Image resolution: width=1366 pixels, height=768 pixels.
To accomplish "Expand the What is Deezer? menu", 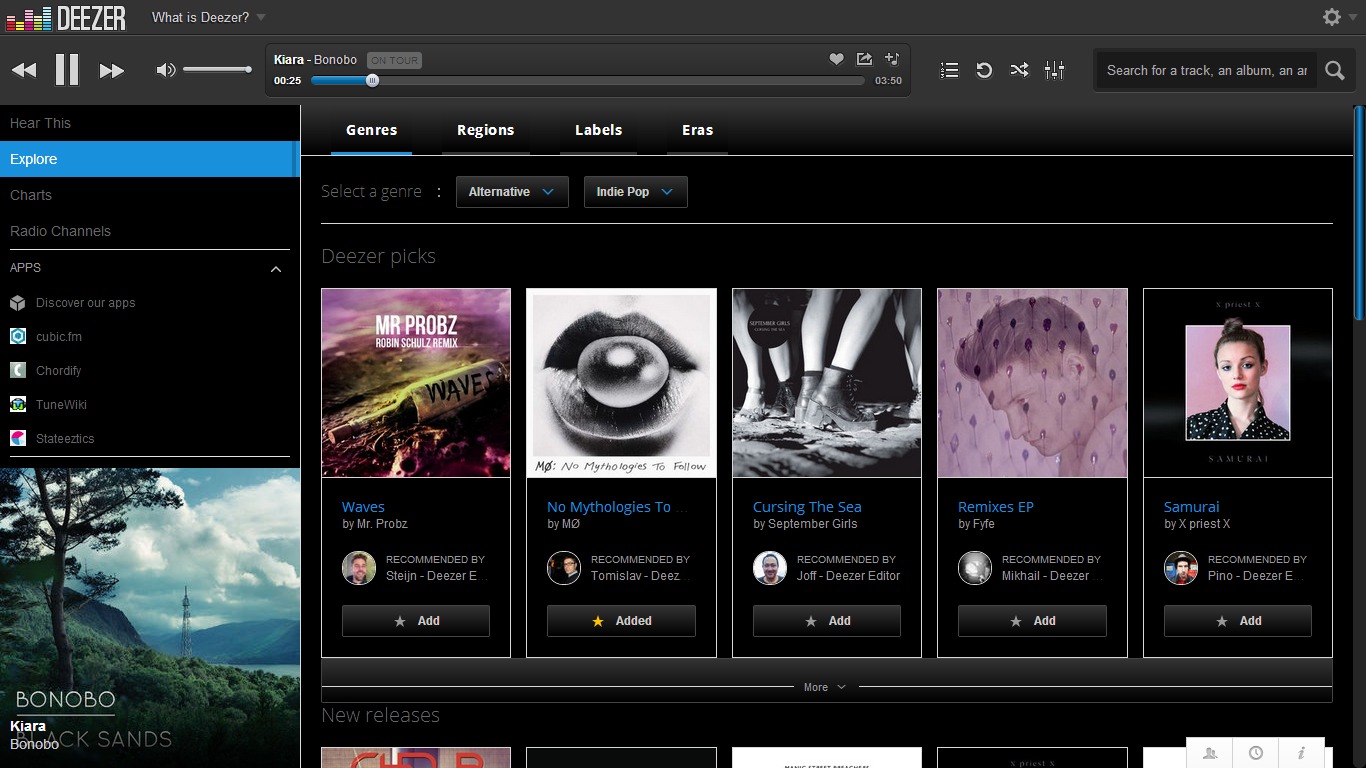I will [209, 17].
